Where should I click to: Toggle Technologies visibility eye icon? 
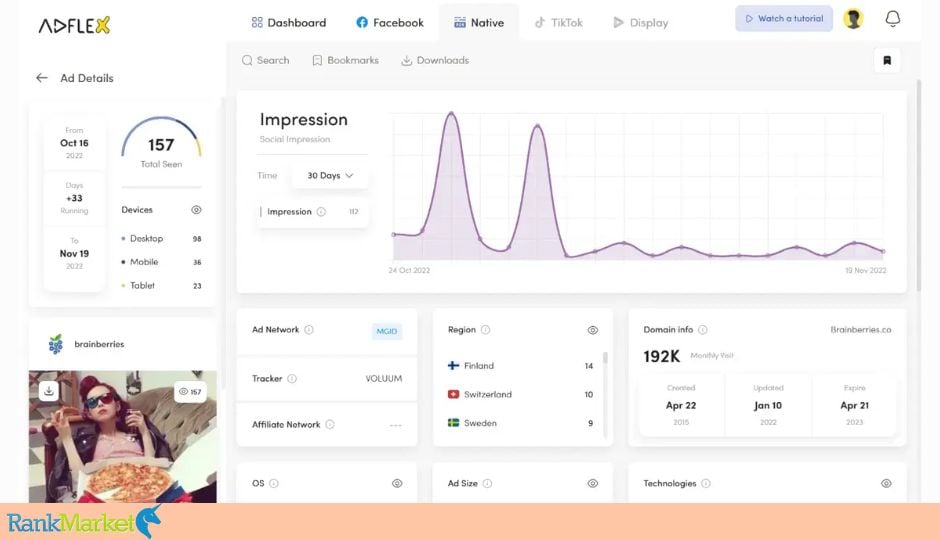pyautogui.click(x=886, y=483)
